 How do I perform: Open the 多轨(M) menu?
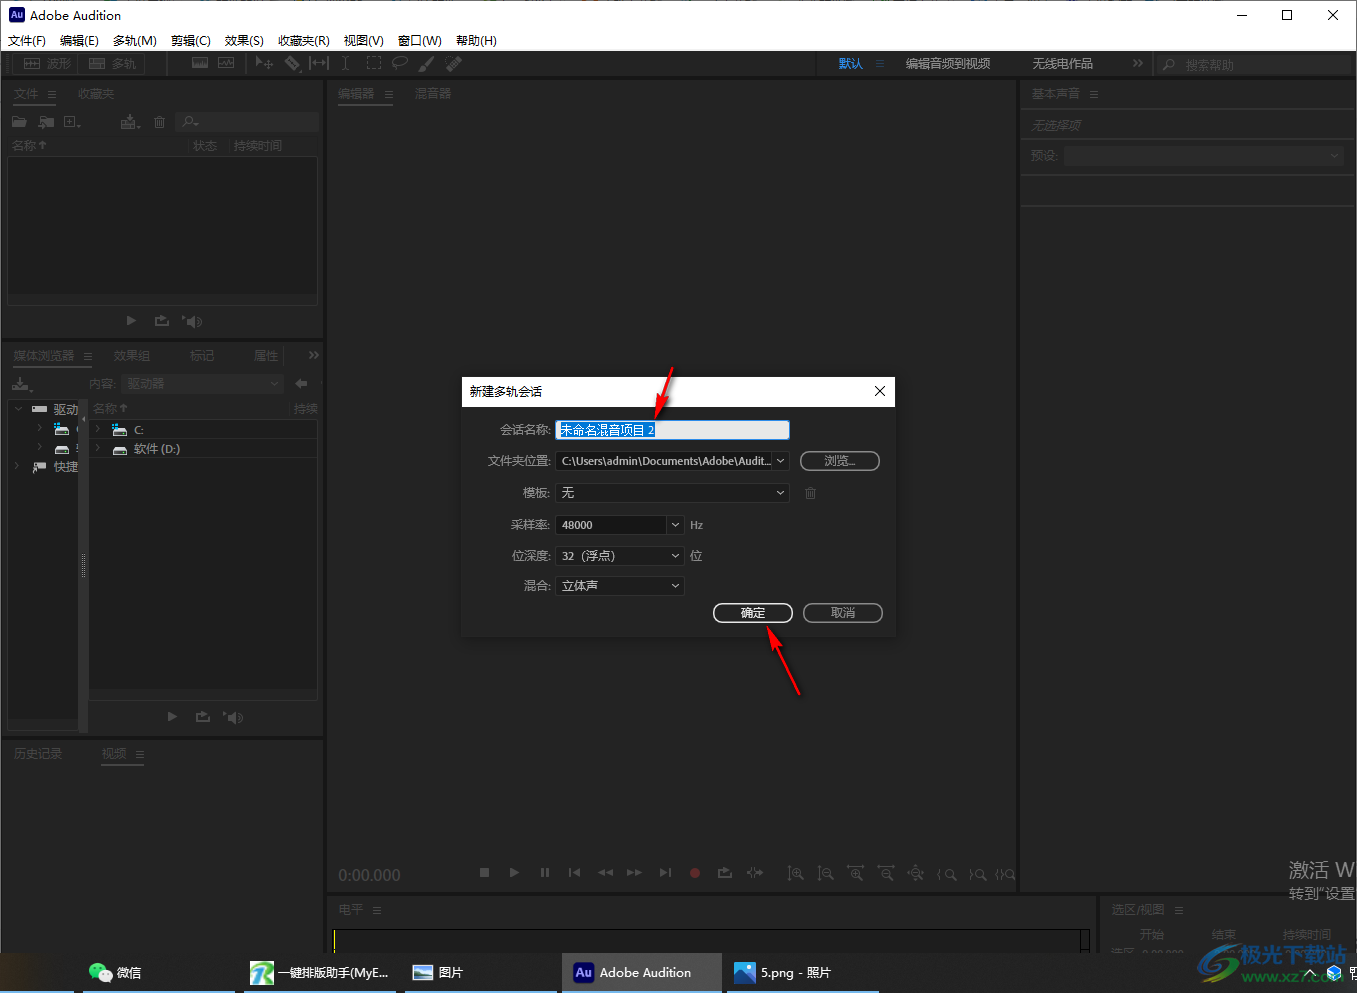pos(134,41)
